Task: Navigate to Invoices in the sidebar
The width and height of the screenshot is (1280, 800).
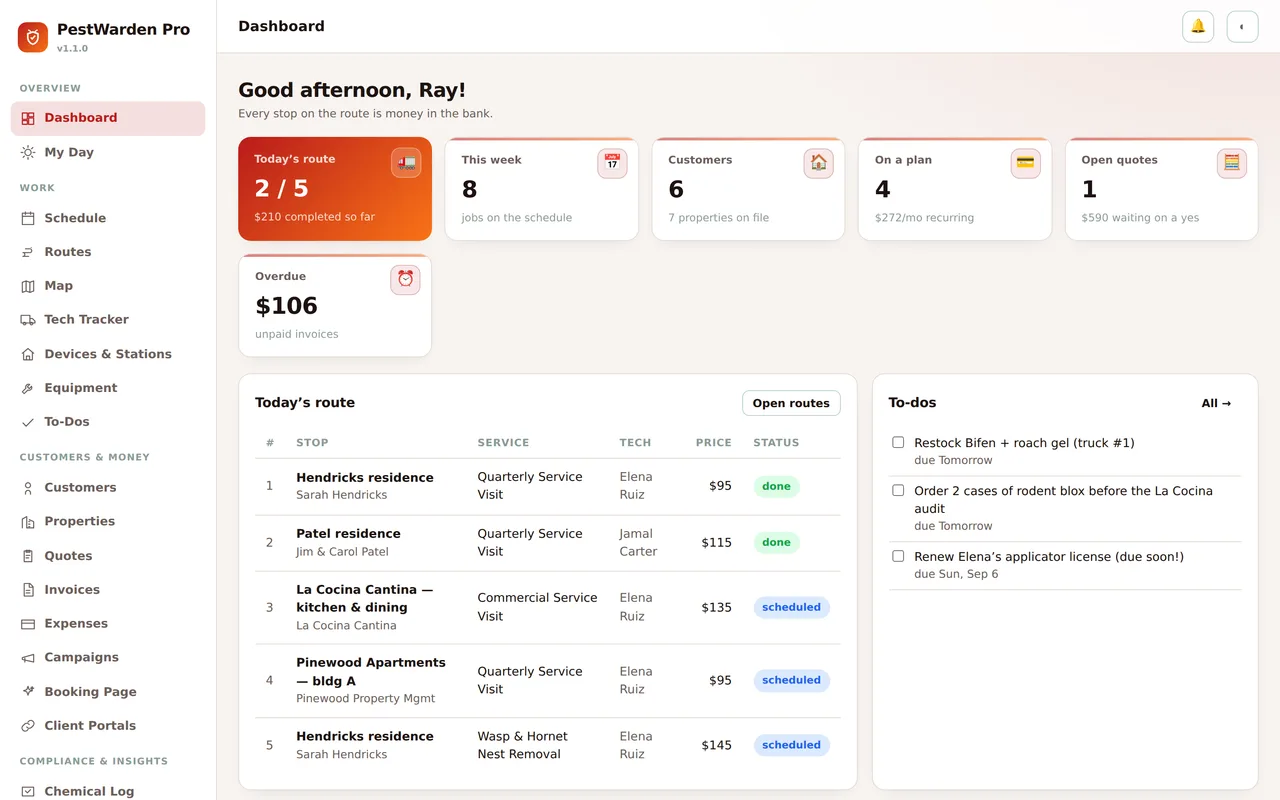Action: (108, 590)
